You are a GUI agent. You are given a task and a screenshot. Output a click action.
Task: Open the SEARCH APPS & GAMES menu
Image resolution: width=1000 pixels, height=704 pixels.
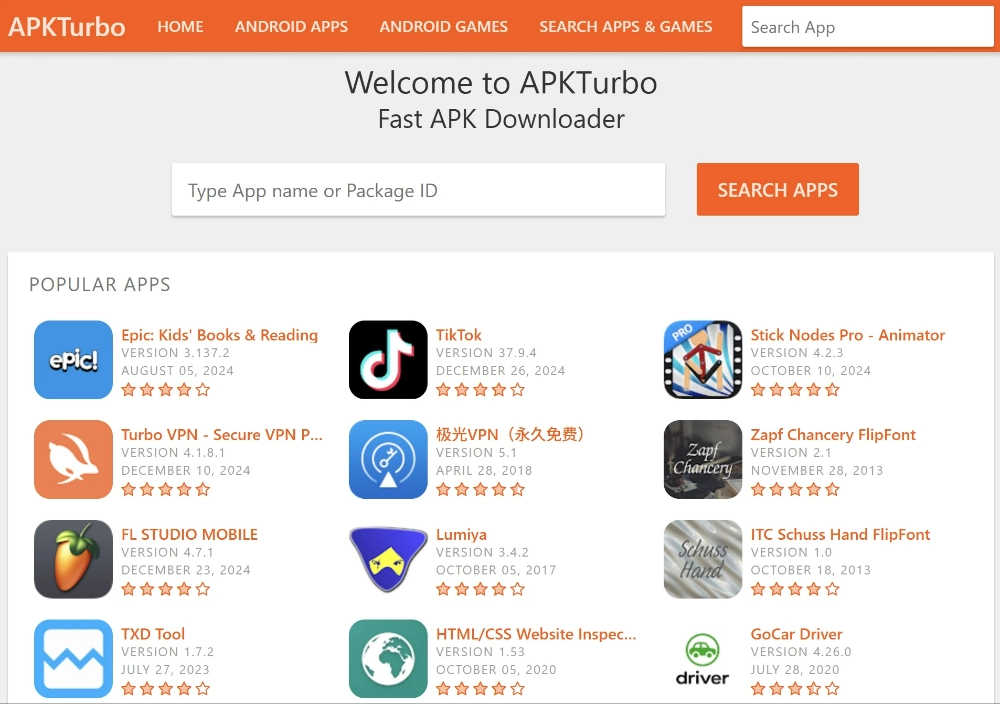[625, 27]
